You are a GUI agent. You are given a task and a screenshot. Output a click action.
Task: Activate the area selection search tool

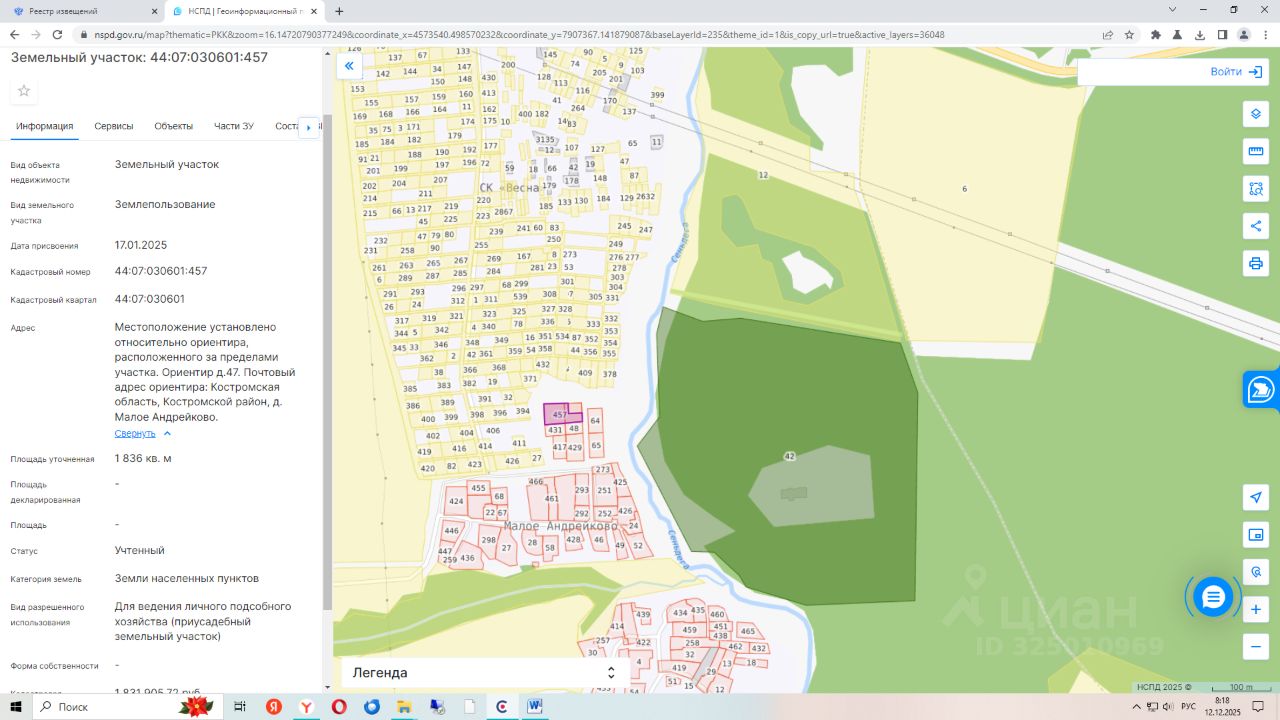tap(1255, 188)
